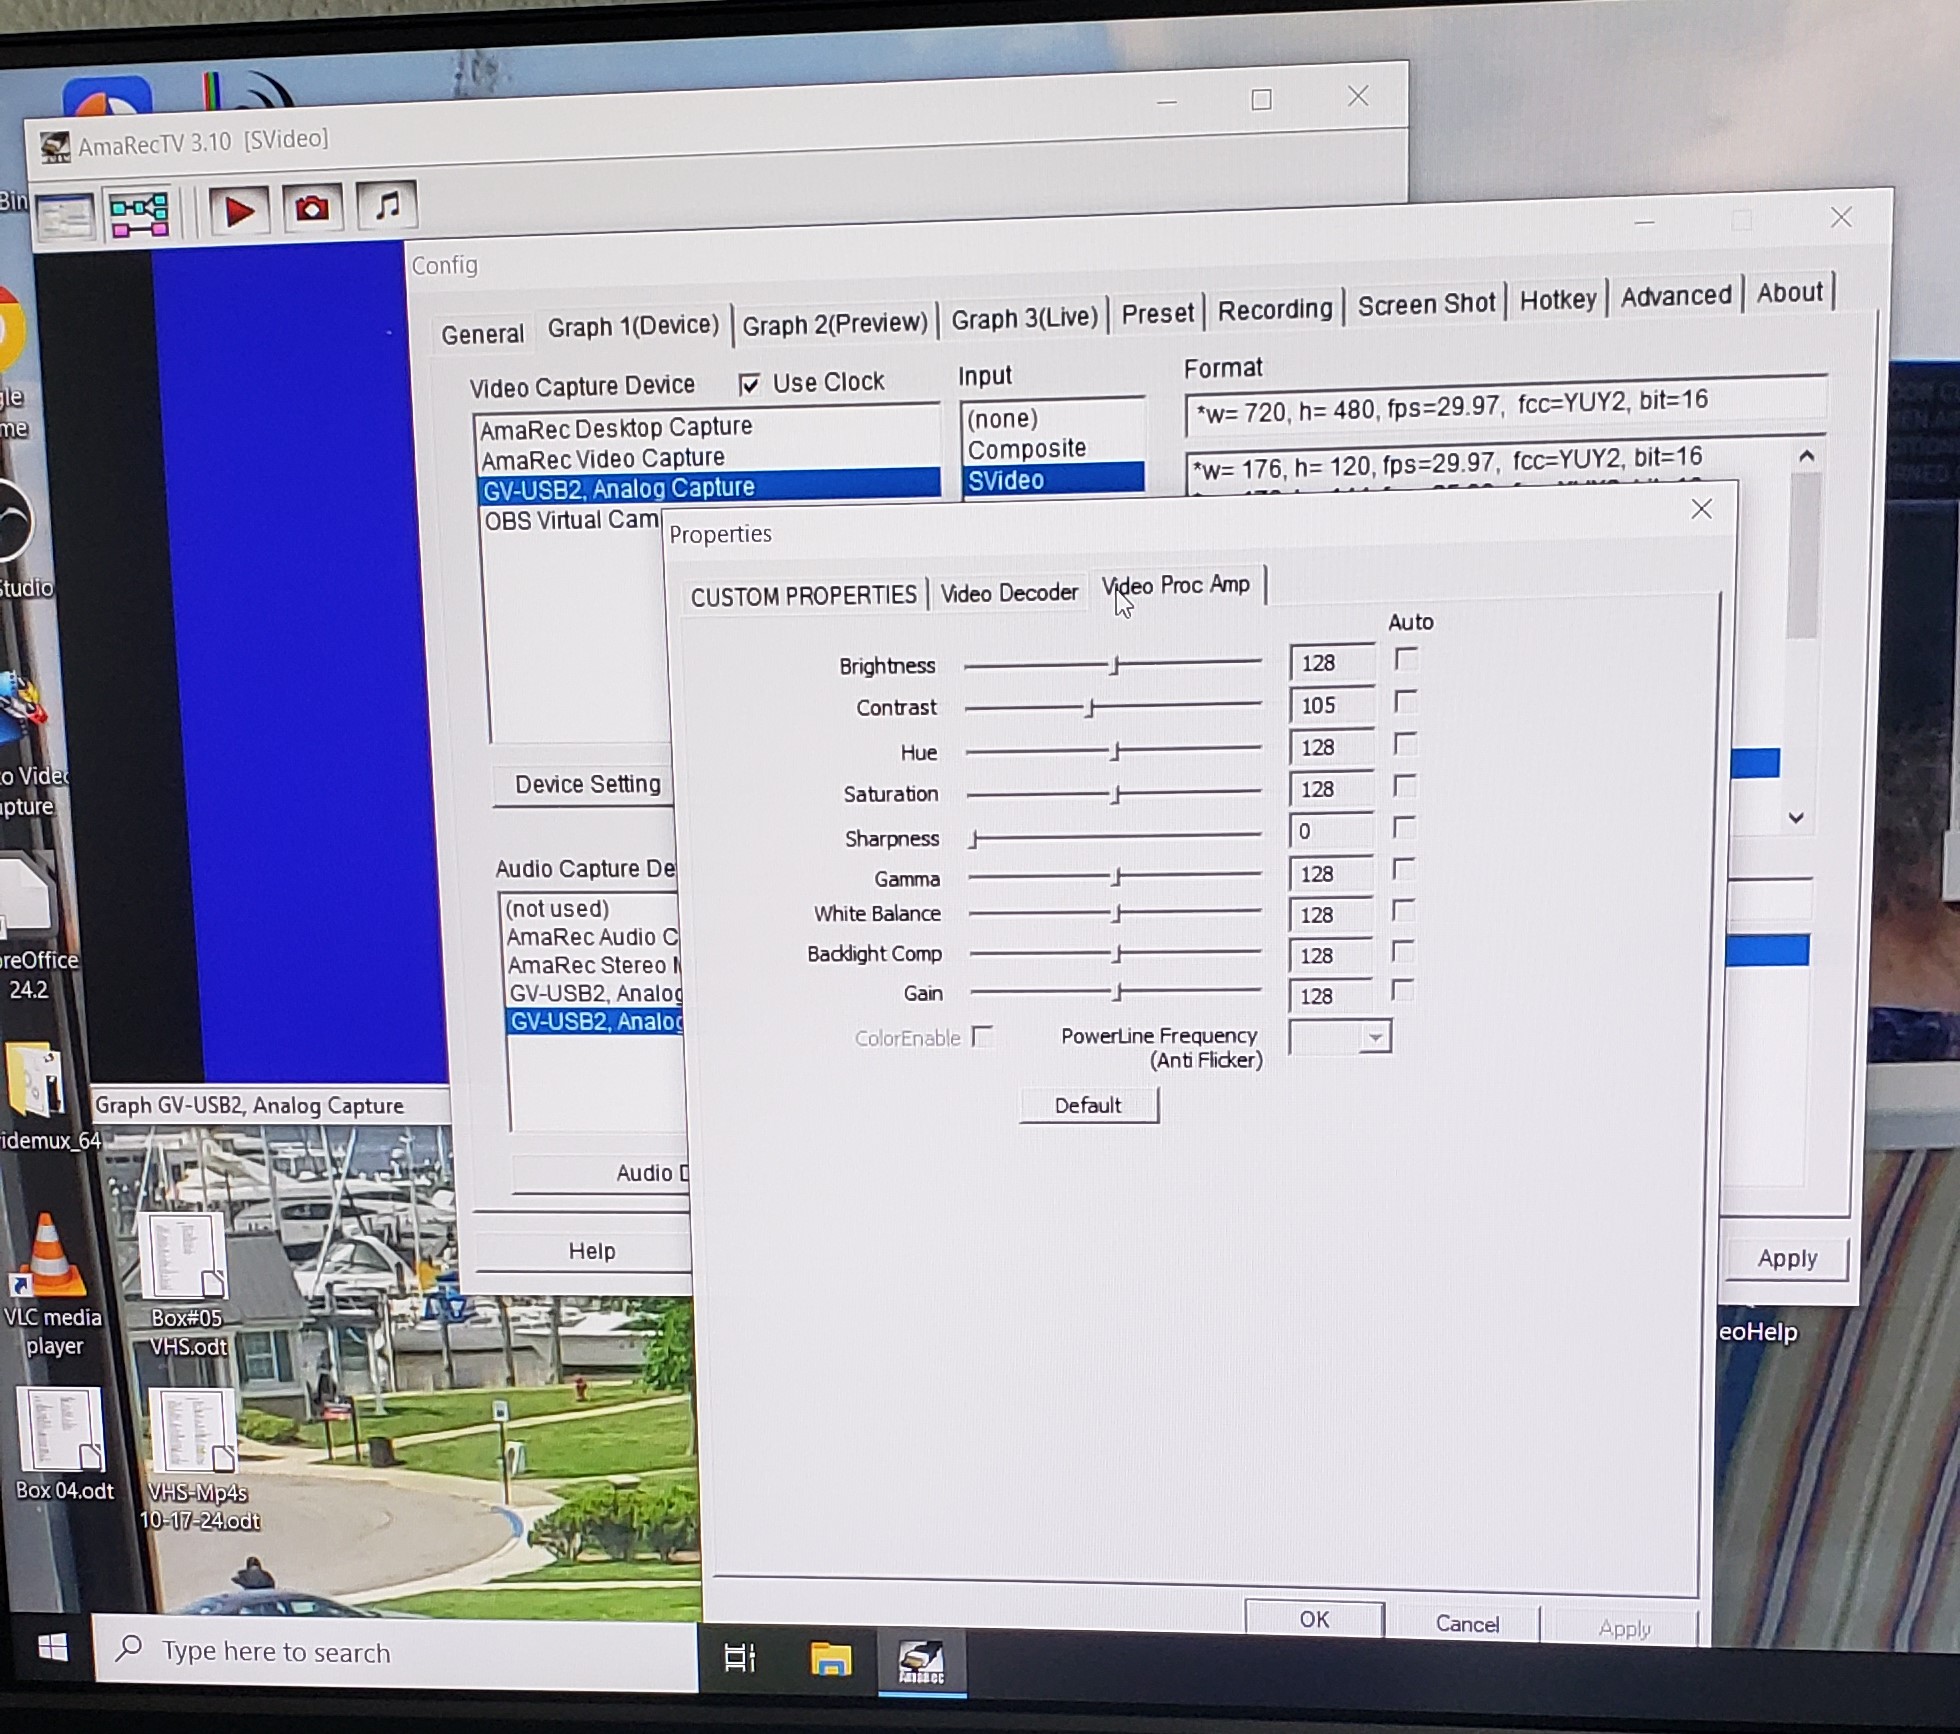Click the Format list scroll-down arrow
The width and height of the screenshot is (1960, 1734).
point(1796,818)
